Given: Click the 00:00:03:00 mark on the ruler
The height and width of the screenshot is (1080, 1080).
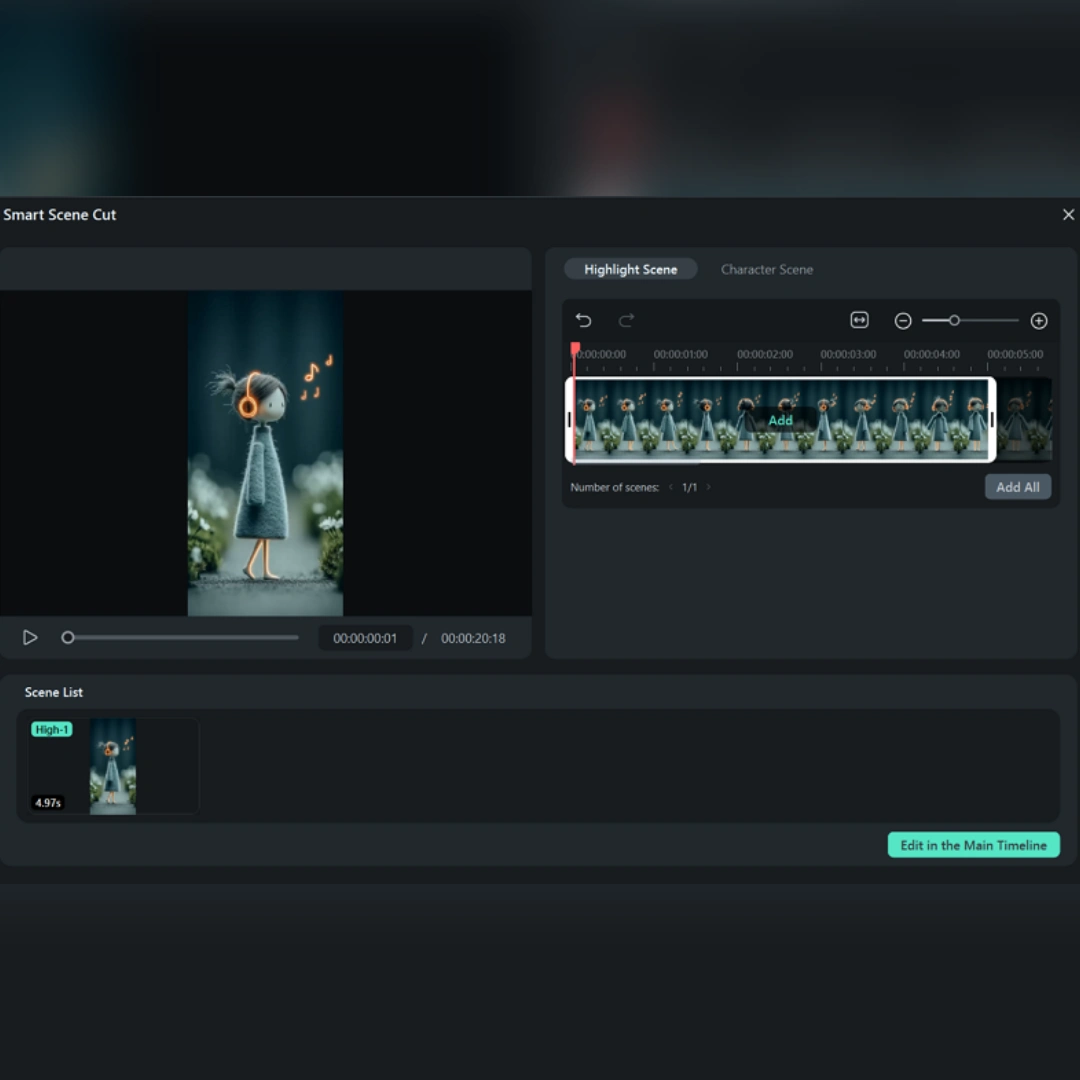Looking at the screenshot, I should point(848,354).
